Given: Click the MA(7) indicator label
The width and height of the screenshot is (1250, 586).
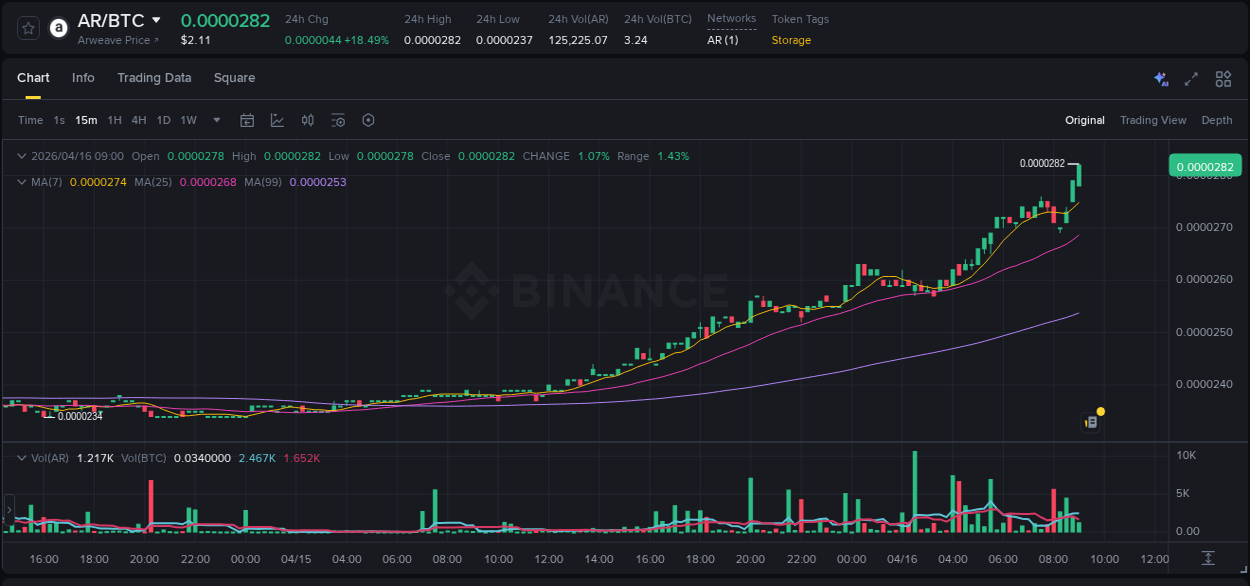Looking at the screenshot, I should tap(46, 182).
